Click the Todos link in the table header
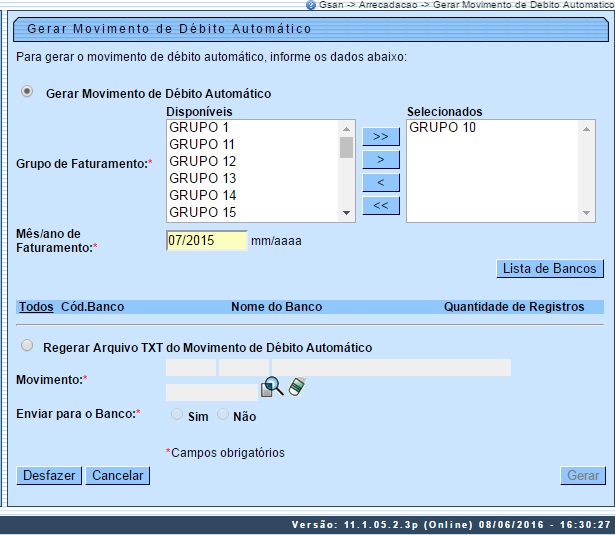This screenshot has width=615, height=535. coord(36,307)
